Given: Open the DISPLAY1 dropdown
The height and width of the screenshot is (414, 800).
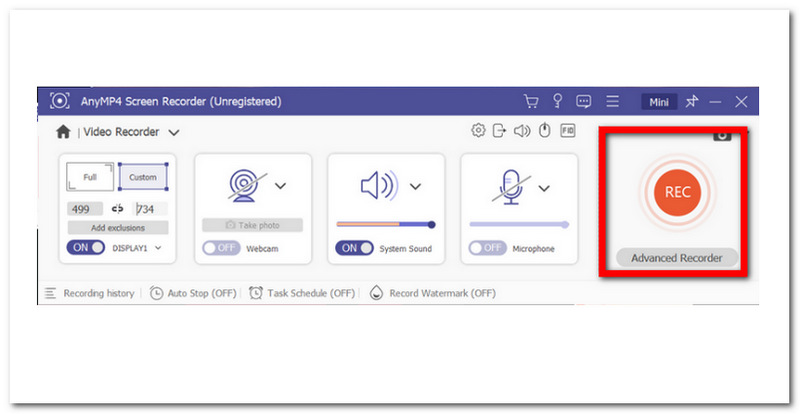Looking at the screenshot, I should 158,248.
